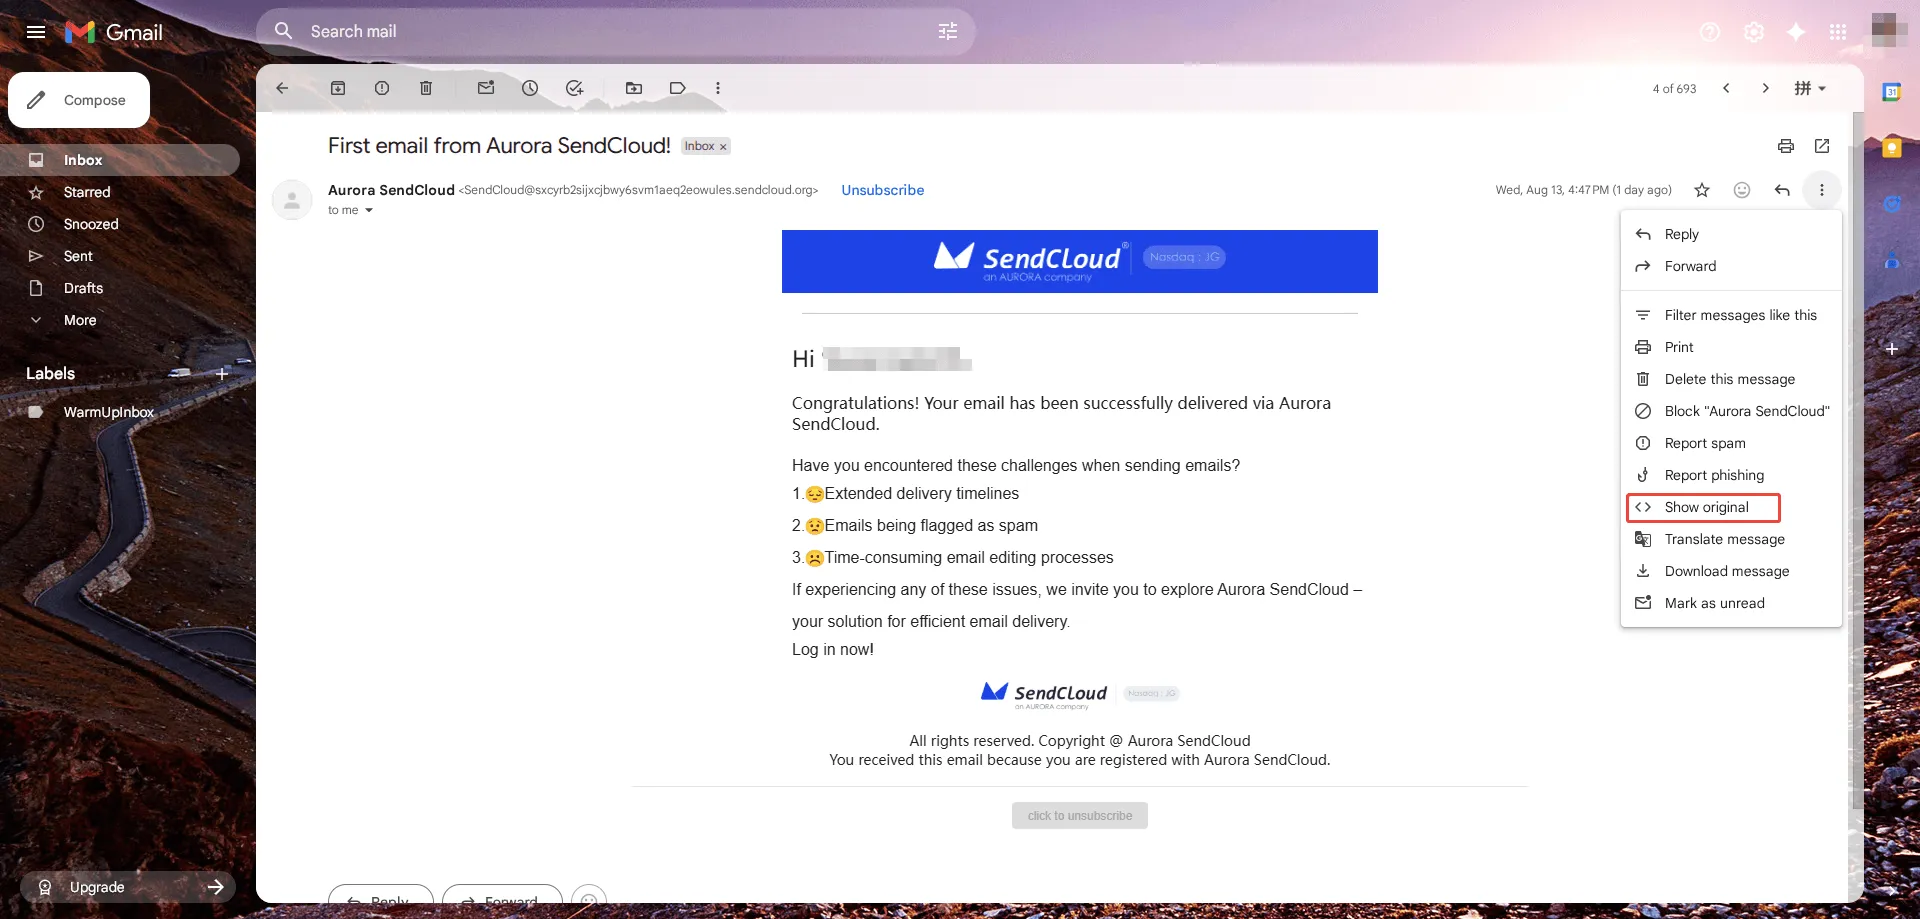The image size is (1920, 919).
Task: Open Gemini sparkle icon
Action: coord(1796,32)
